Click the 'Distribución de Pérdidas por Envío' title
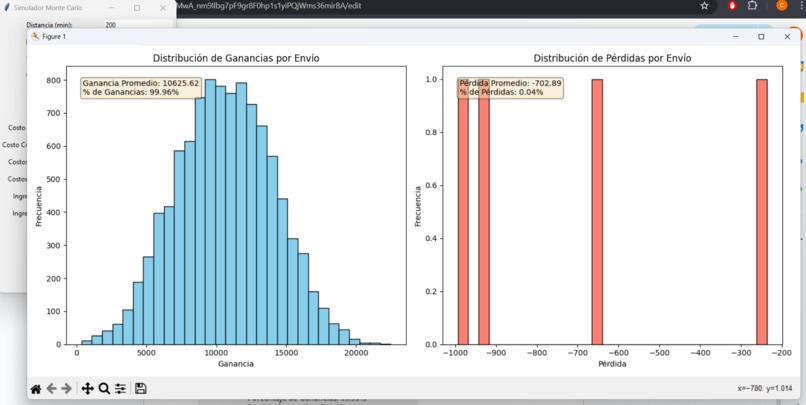Image resolution: width=806 pixels, height=405 pixels. [x=612, y=58]
